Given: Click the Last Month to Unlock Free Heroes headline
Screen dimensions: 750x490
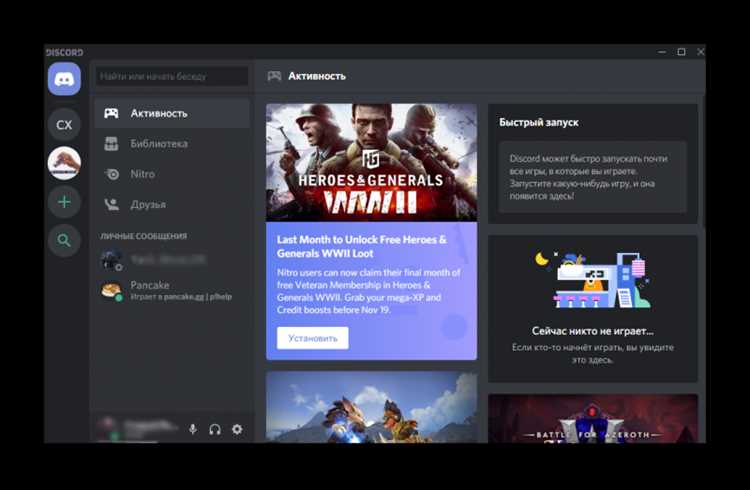Looking at the screenshot, I should [362, 246].
